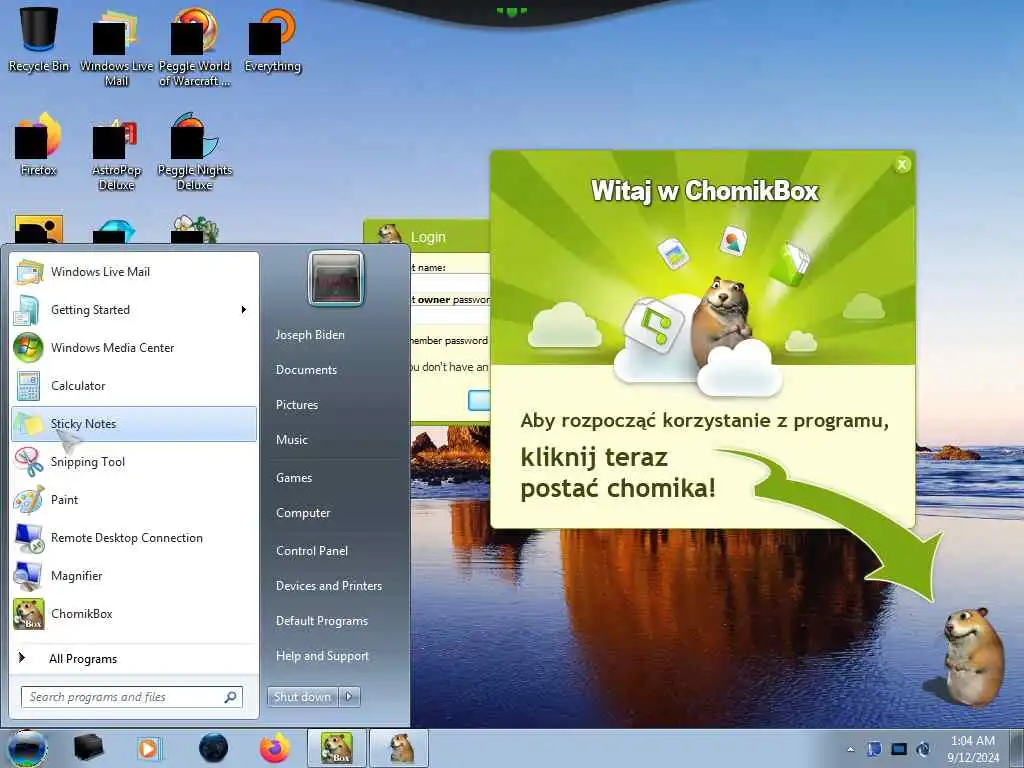The width and height of the screenshot is (1024, 768).
Task: Click the search magnifier icon in Start menu
Action: pyautogui.click(x=230, y=697)
